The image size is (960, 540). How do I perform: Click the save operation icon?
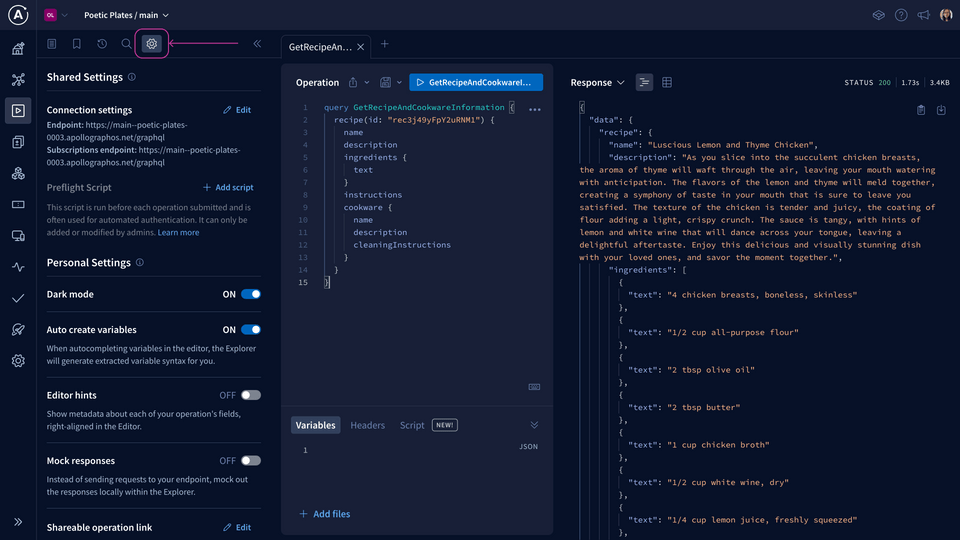pos(385,82)
